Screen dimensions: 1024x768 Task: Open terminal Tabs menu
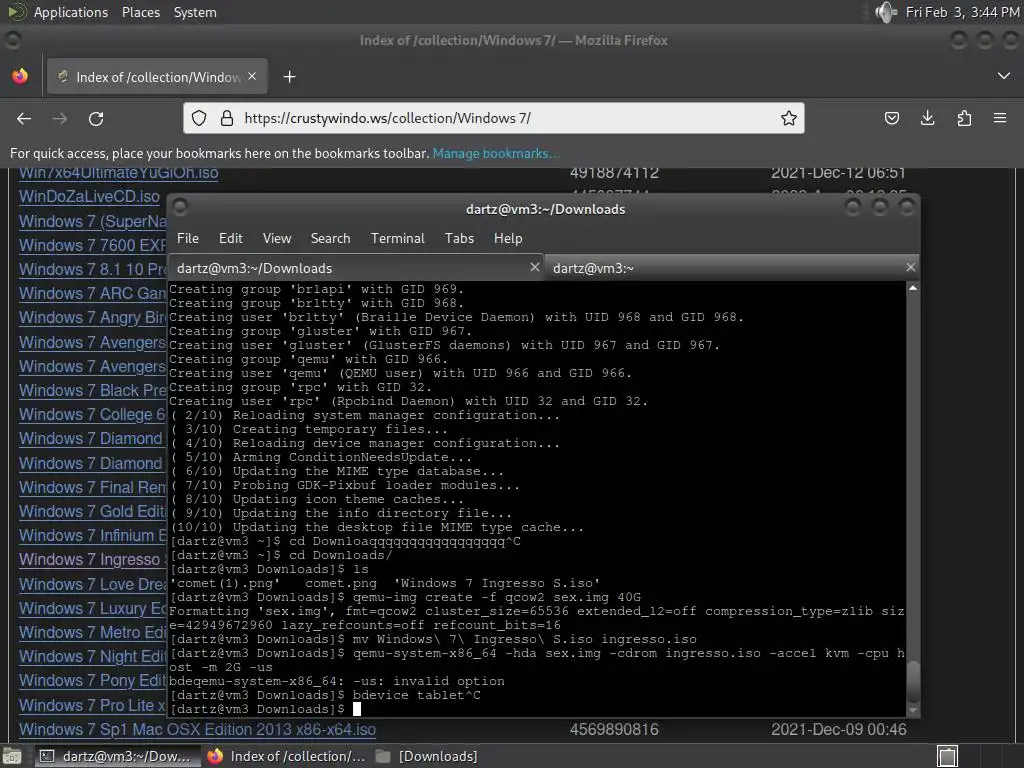point(459,238)
